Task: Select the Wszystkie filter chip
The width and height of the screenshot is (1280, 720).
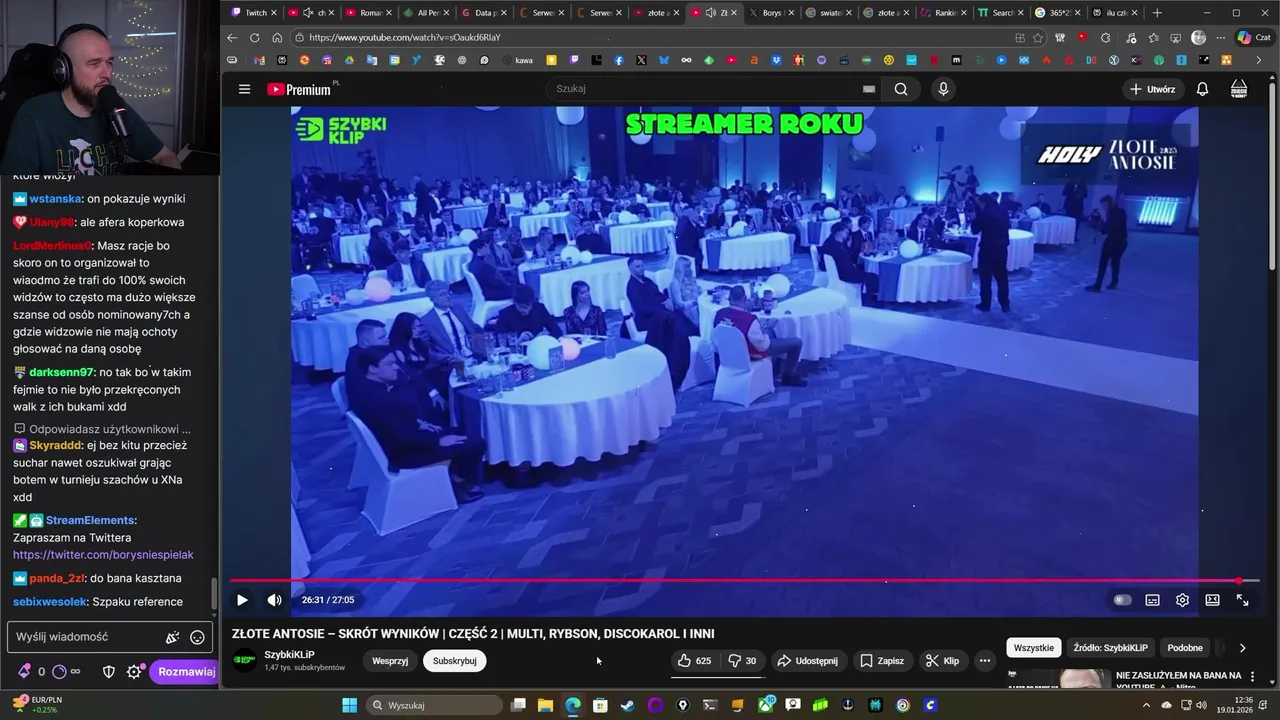Action: [x=1033, y=648]
